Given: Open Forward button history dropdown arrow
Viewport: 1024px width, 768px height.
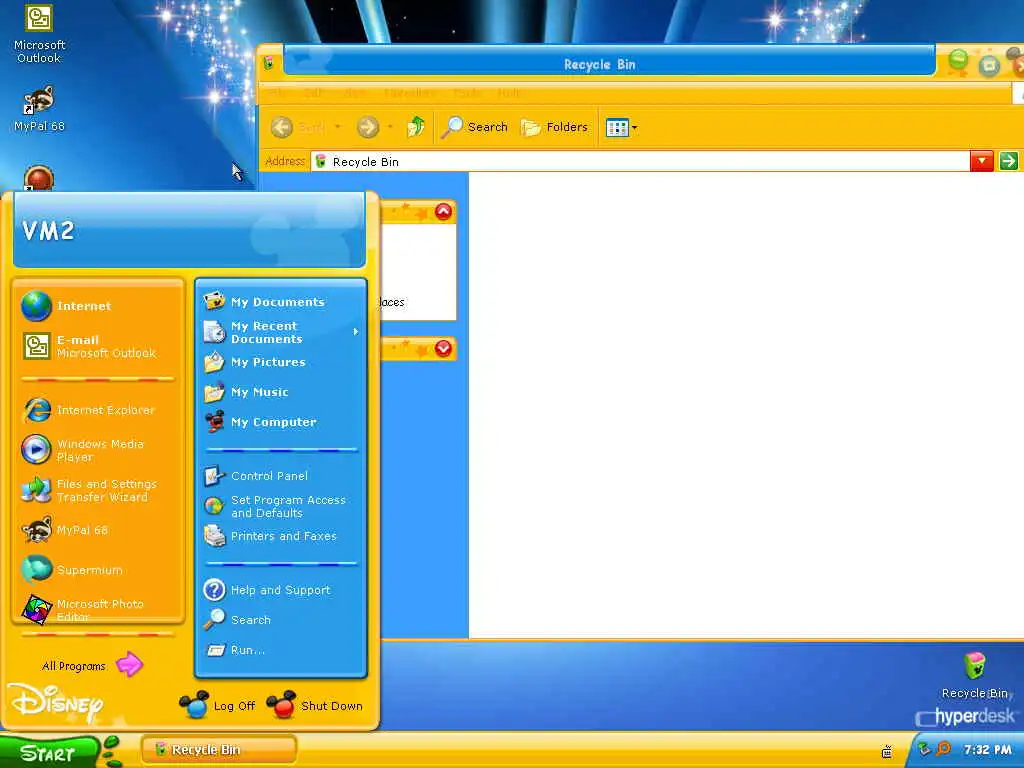Looking at the screenshot, I should [390, 127].
